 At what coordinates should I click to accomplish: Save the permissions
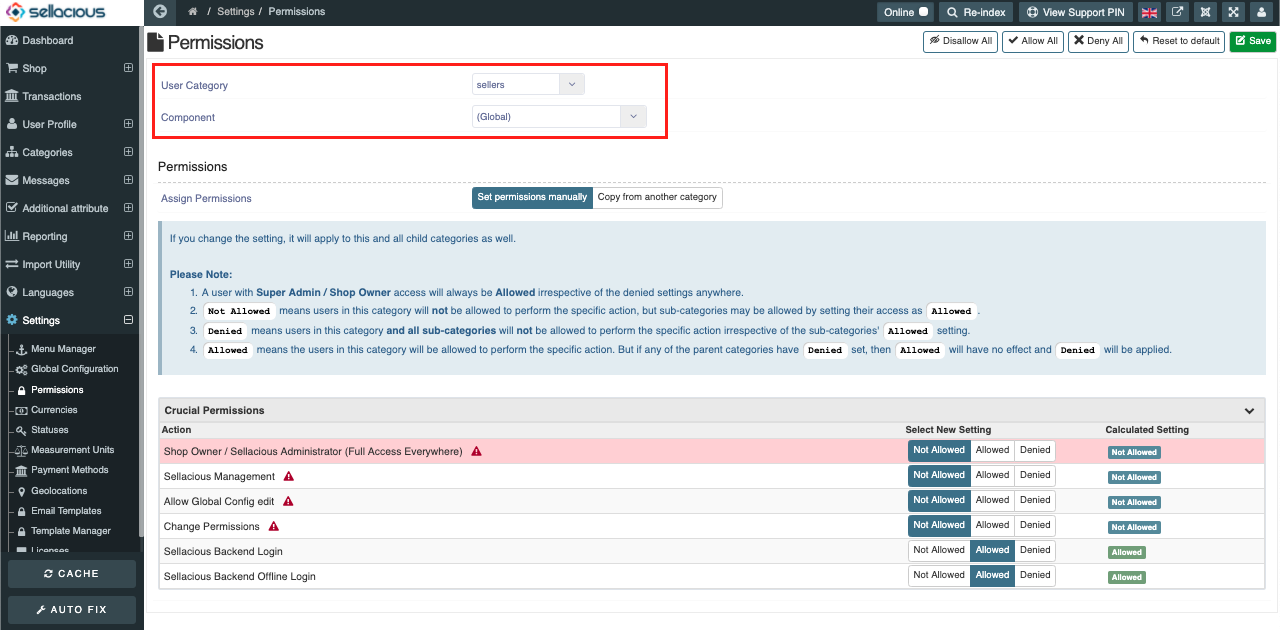[x=1252, y=41]
